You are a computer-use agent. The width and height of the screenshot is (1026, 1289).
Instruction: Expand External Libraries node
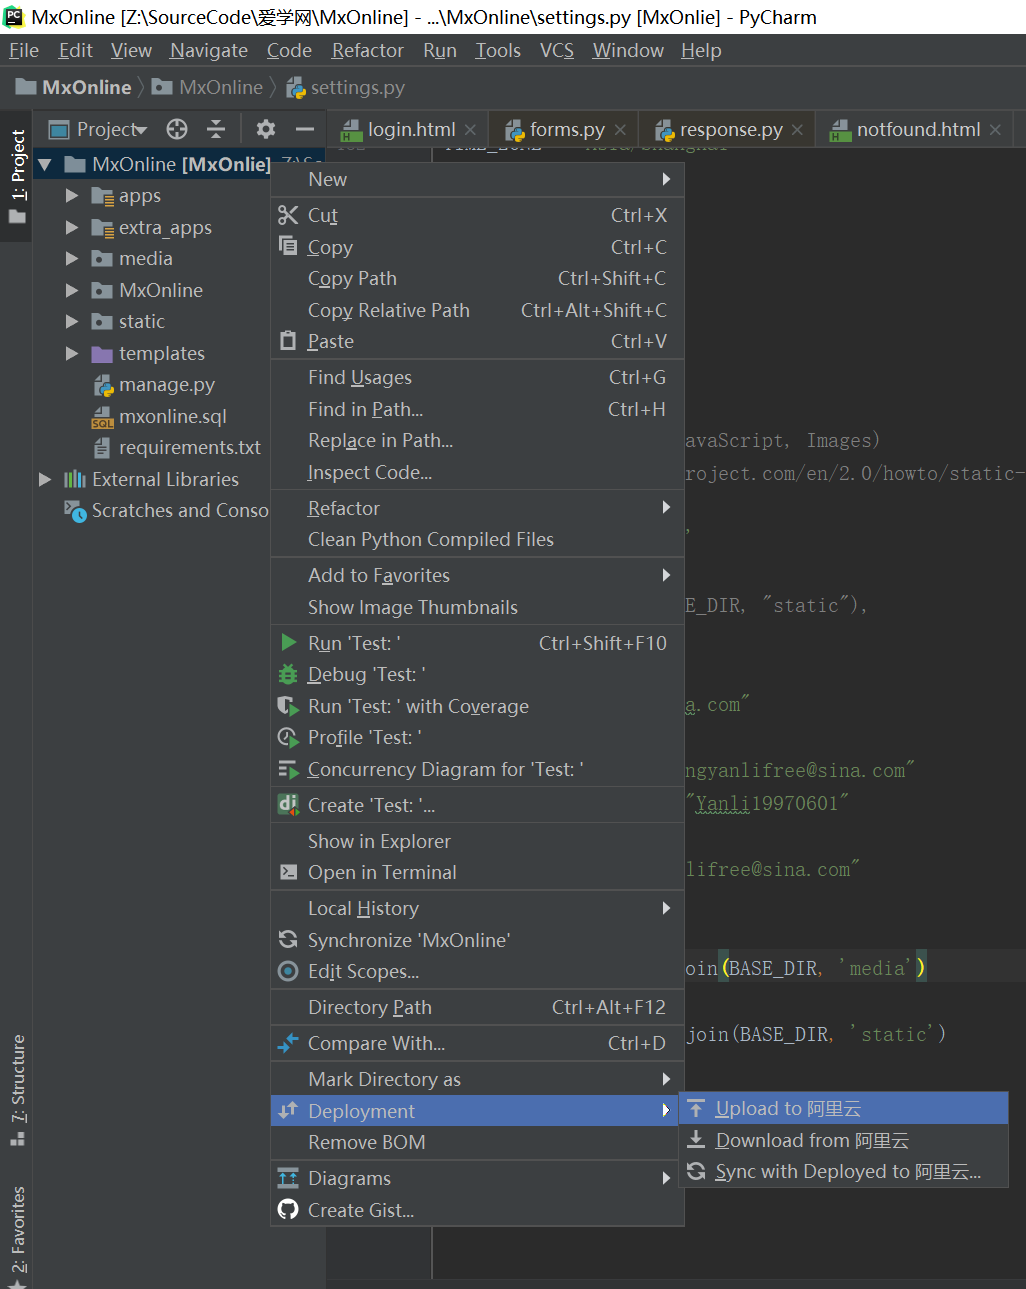click(44, 479)
